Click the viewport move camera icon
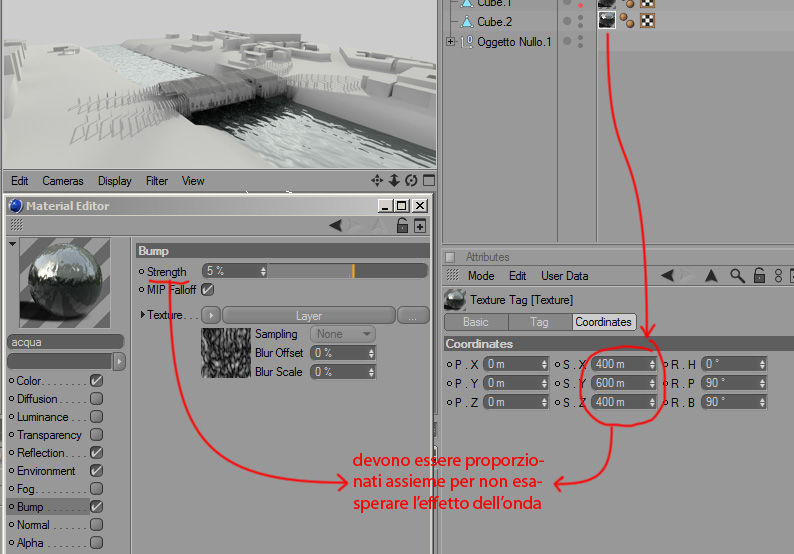This screenshot has height=554, width=794. [377, 181]
